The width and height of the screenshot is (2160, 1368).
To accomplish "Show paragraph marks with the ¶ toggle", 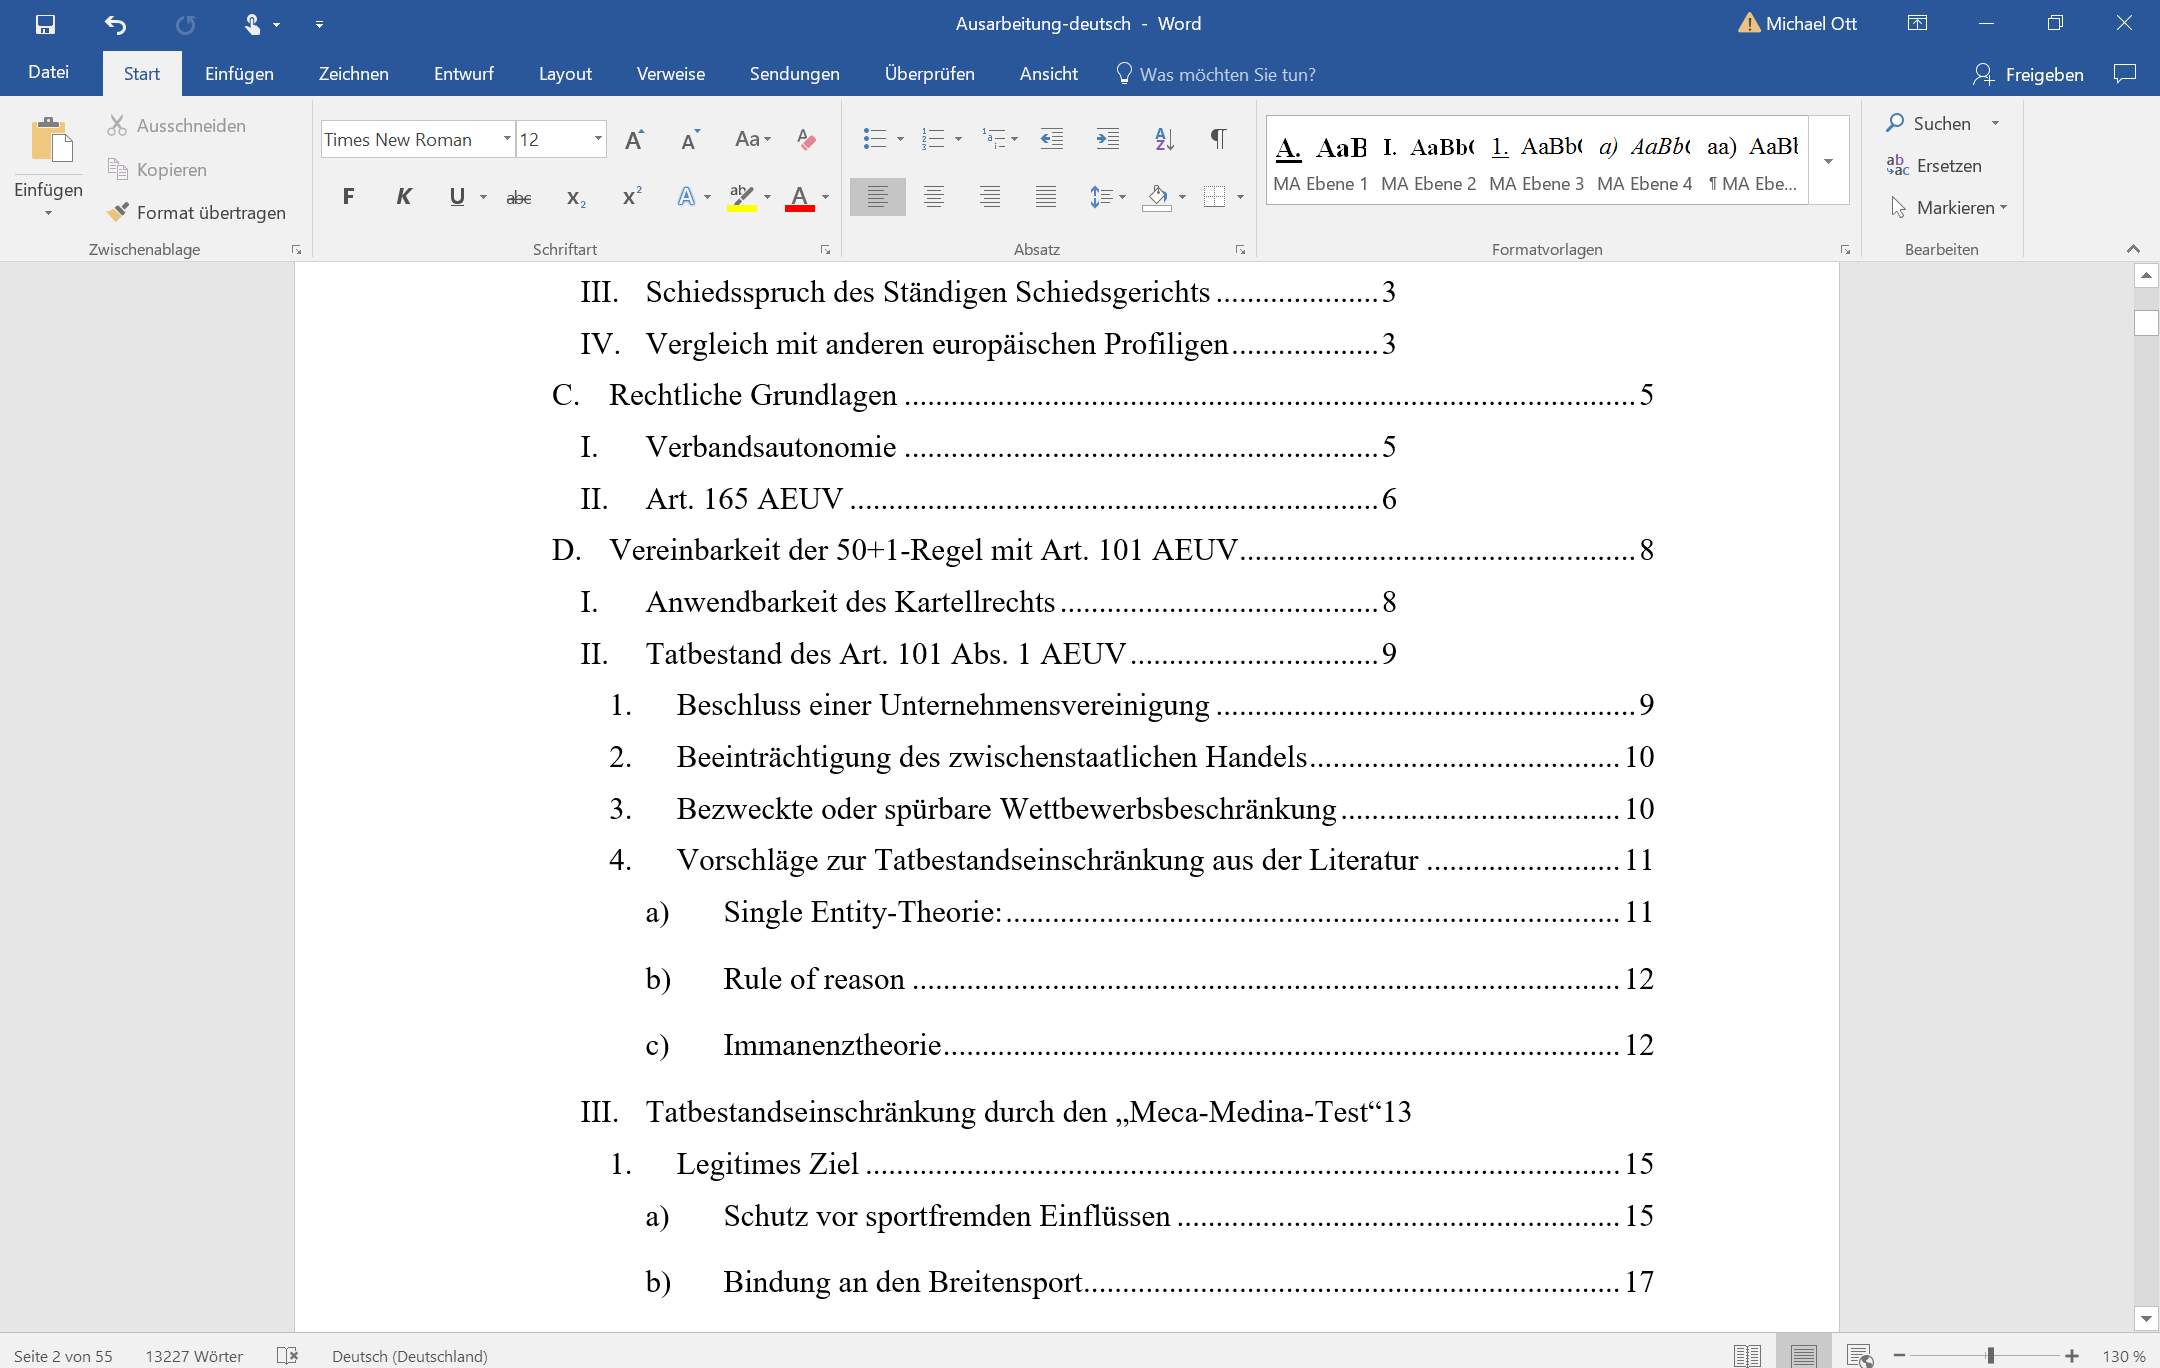I will click(1217, 139).
